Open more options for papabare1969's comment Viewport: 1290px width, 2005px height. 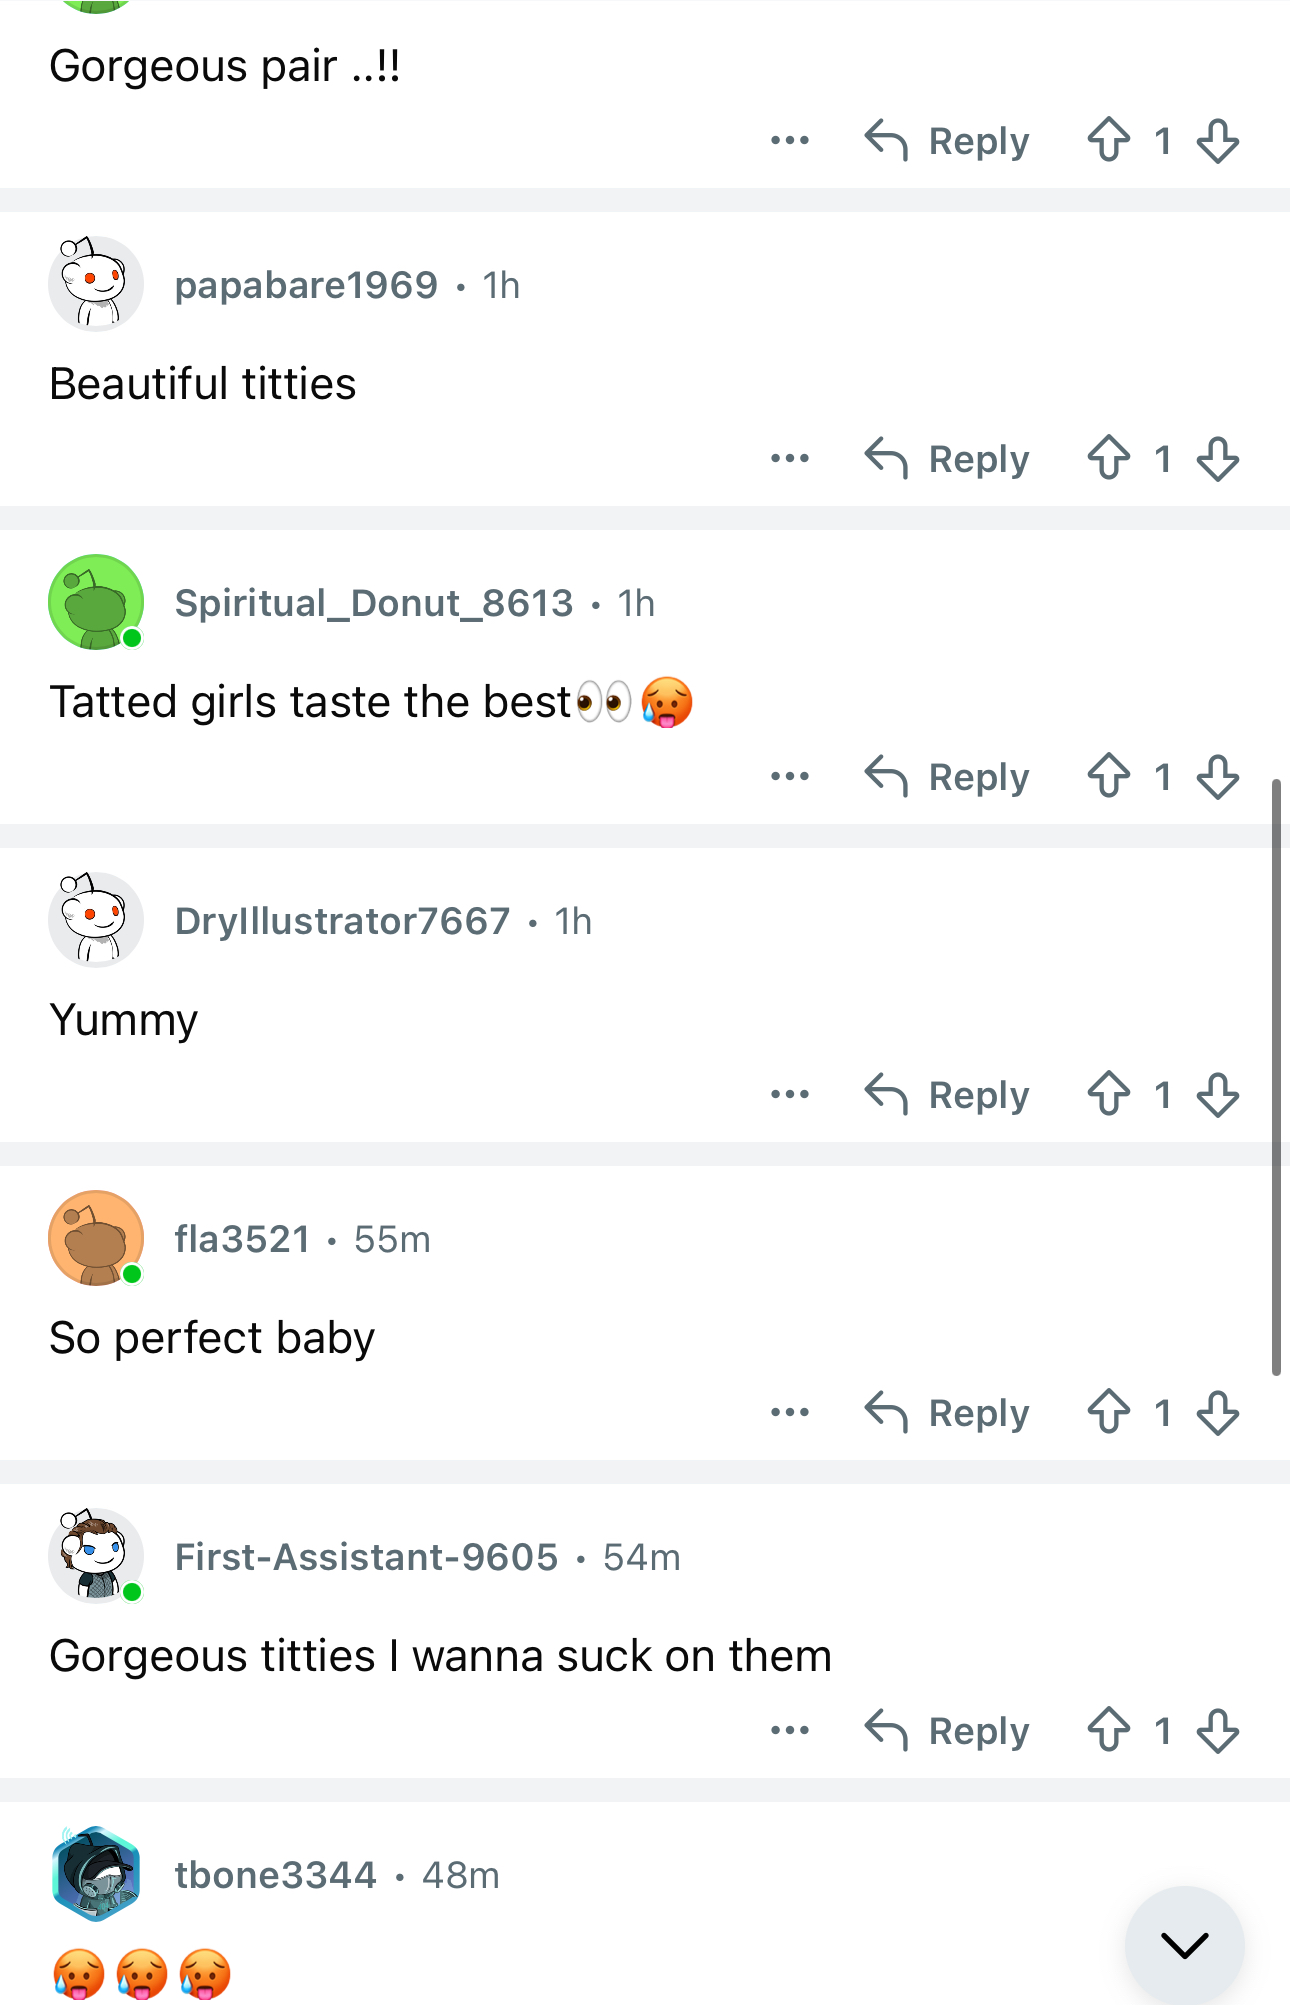(x=790, y=459)
